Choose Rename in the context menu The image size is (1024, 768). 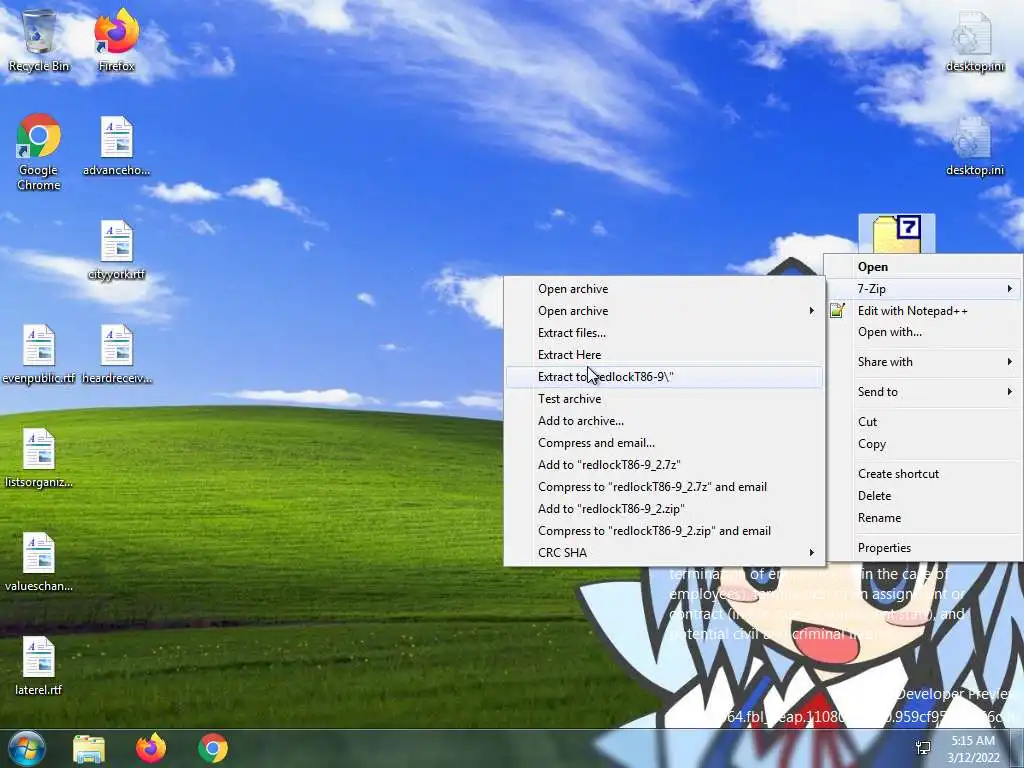point(923,518)
